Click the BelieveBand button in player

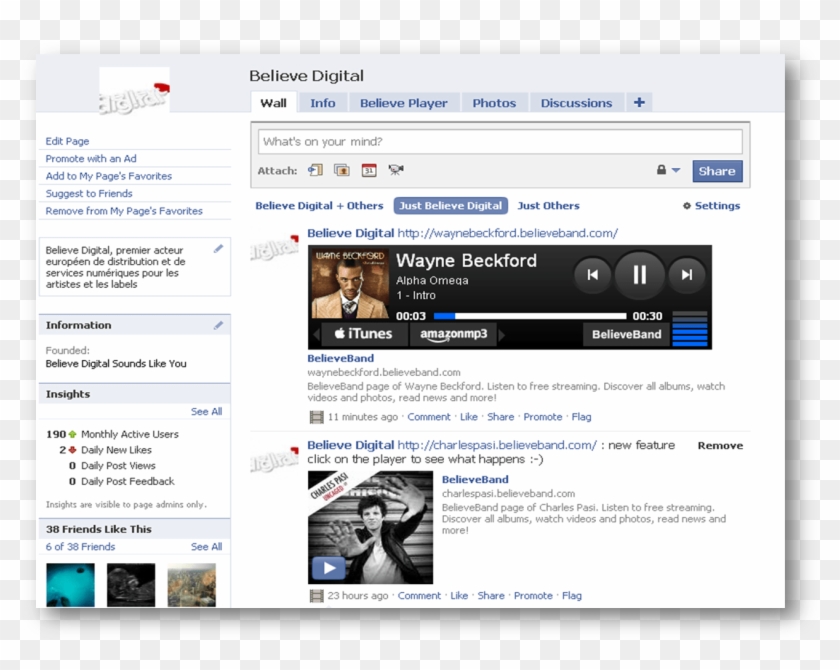[626, 334]
